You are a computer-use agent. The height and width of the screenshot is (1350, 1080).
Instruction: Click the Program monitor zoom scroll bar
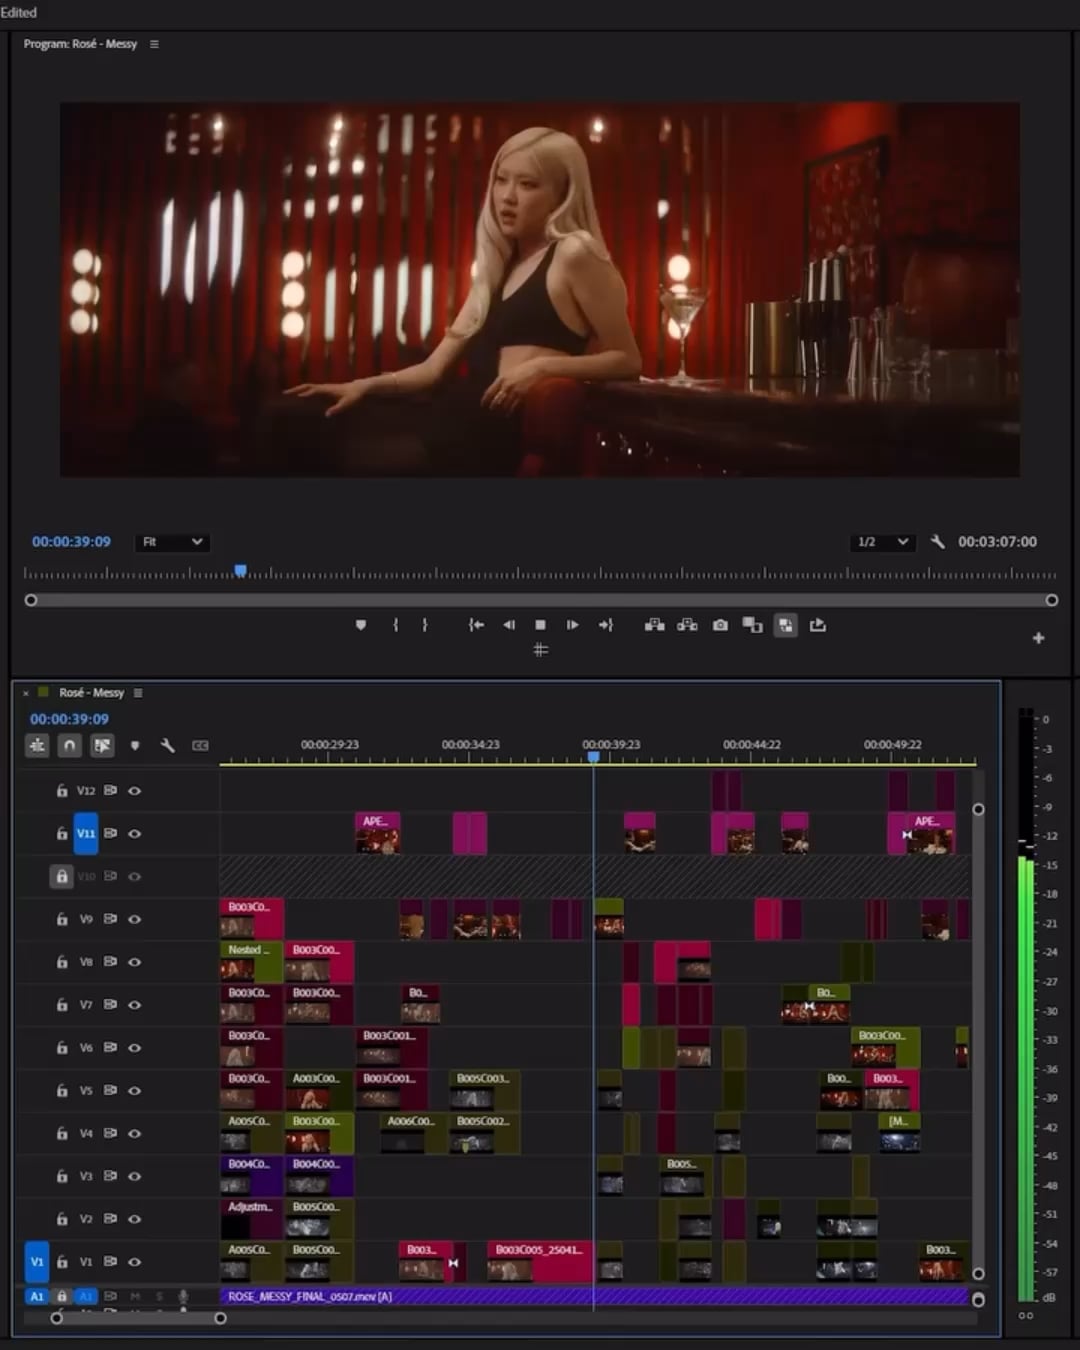(x=541, y=600)
